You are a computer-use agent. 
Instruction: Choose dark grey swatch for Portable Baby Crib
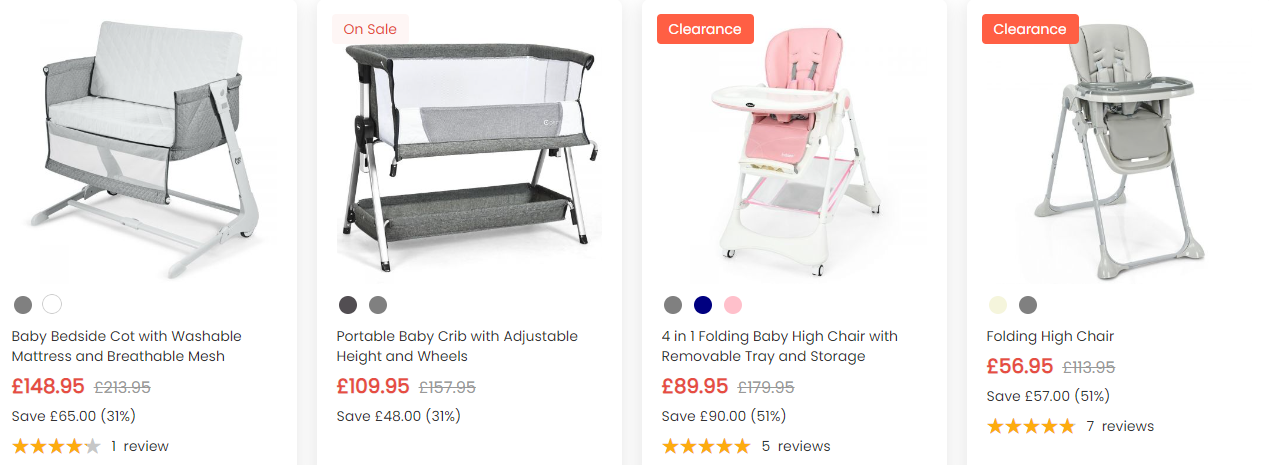click(348, 305)
